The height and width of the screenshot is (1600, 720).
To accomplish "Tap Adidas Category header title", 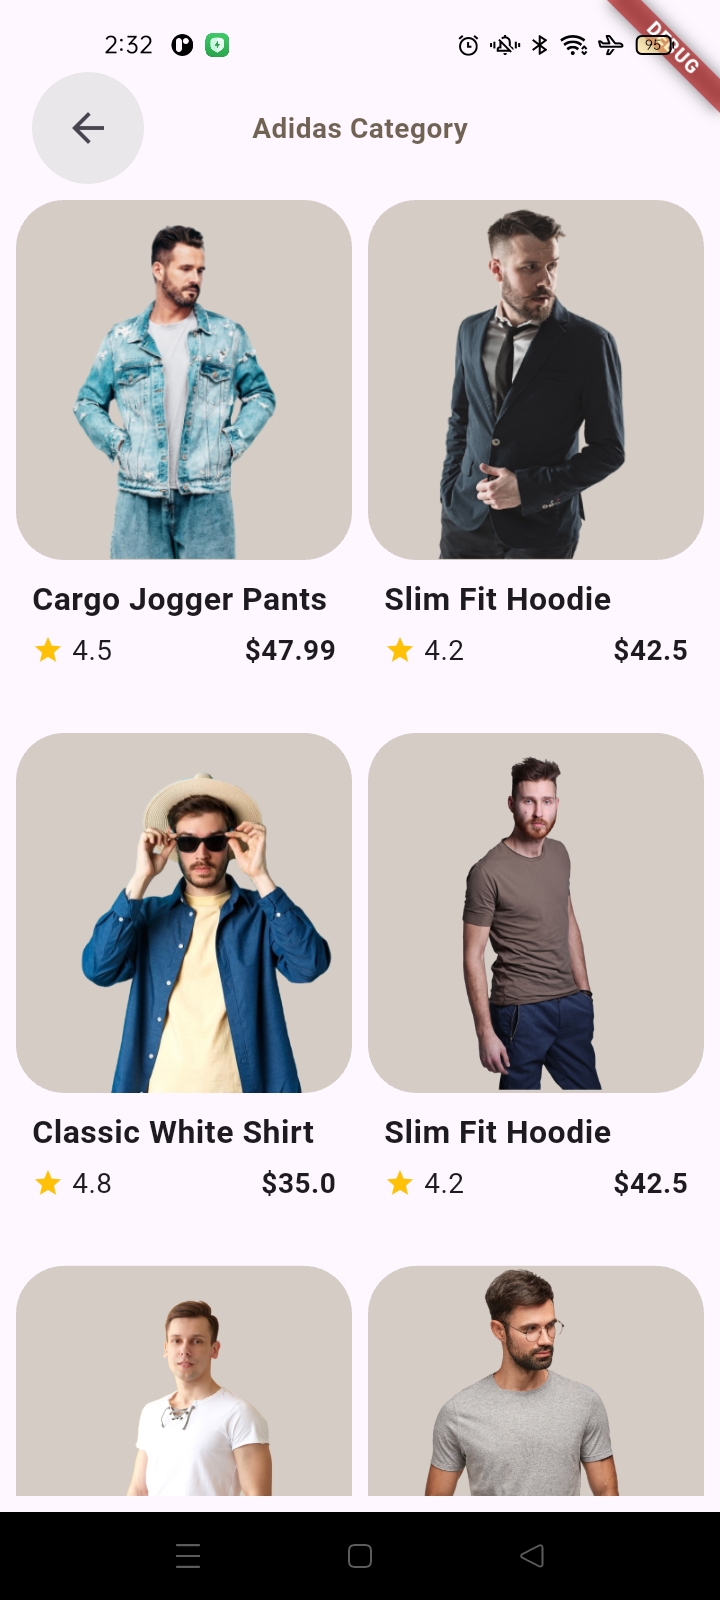I will 360,129.
